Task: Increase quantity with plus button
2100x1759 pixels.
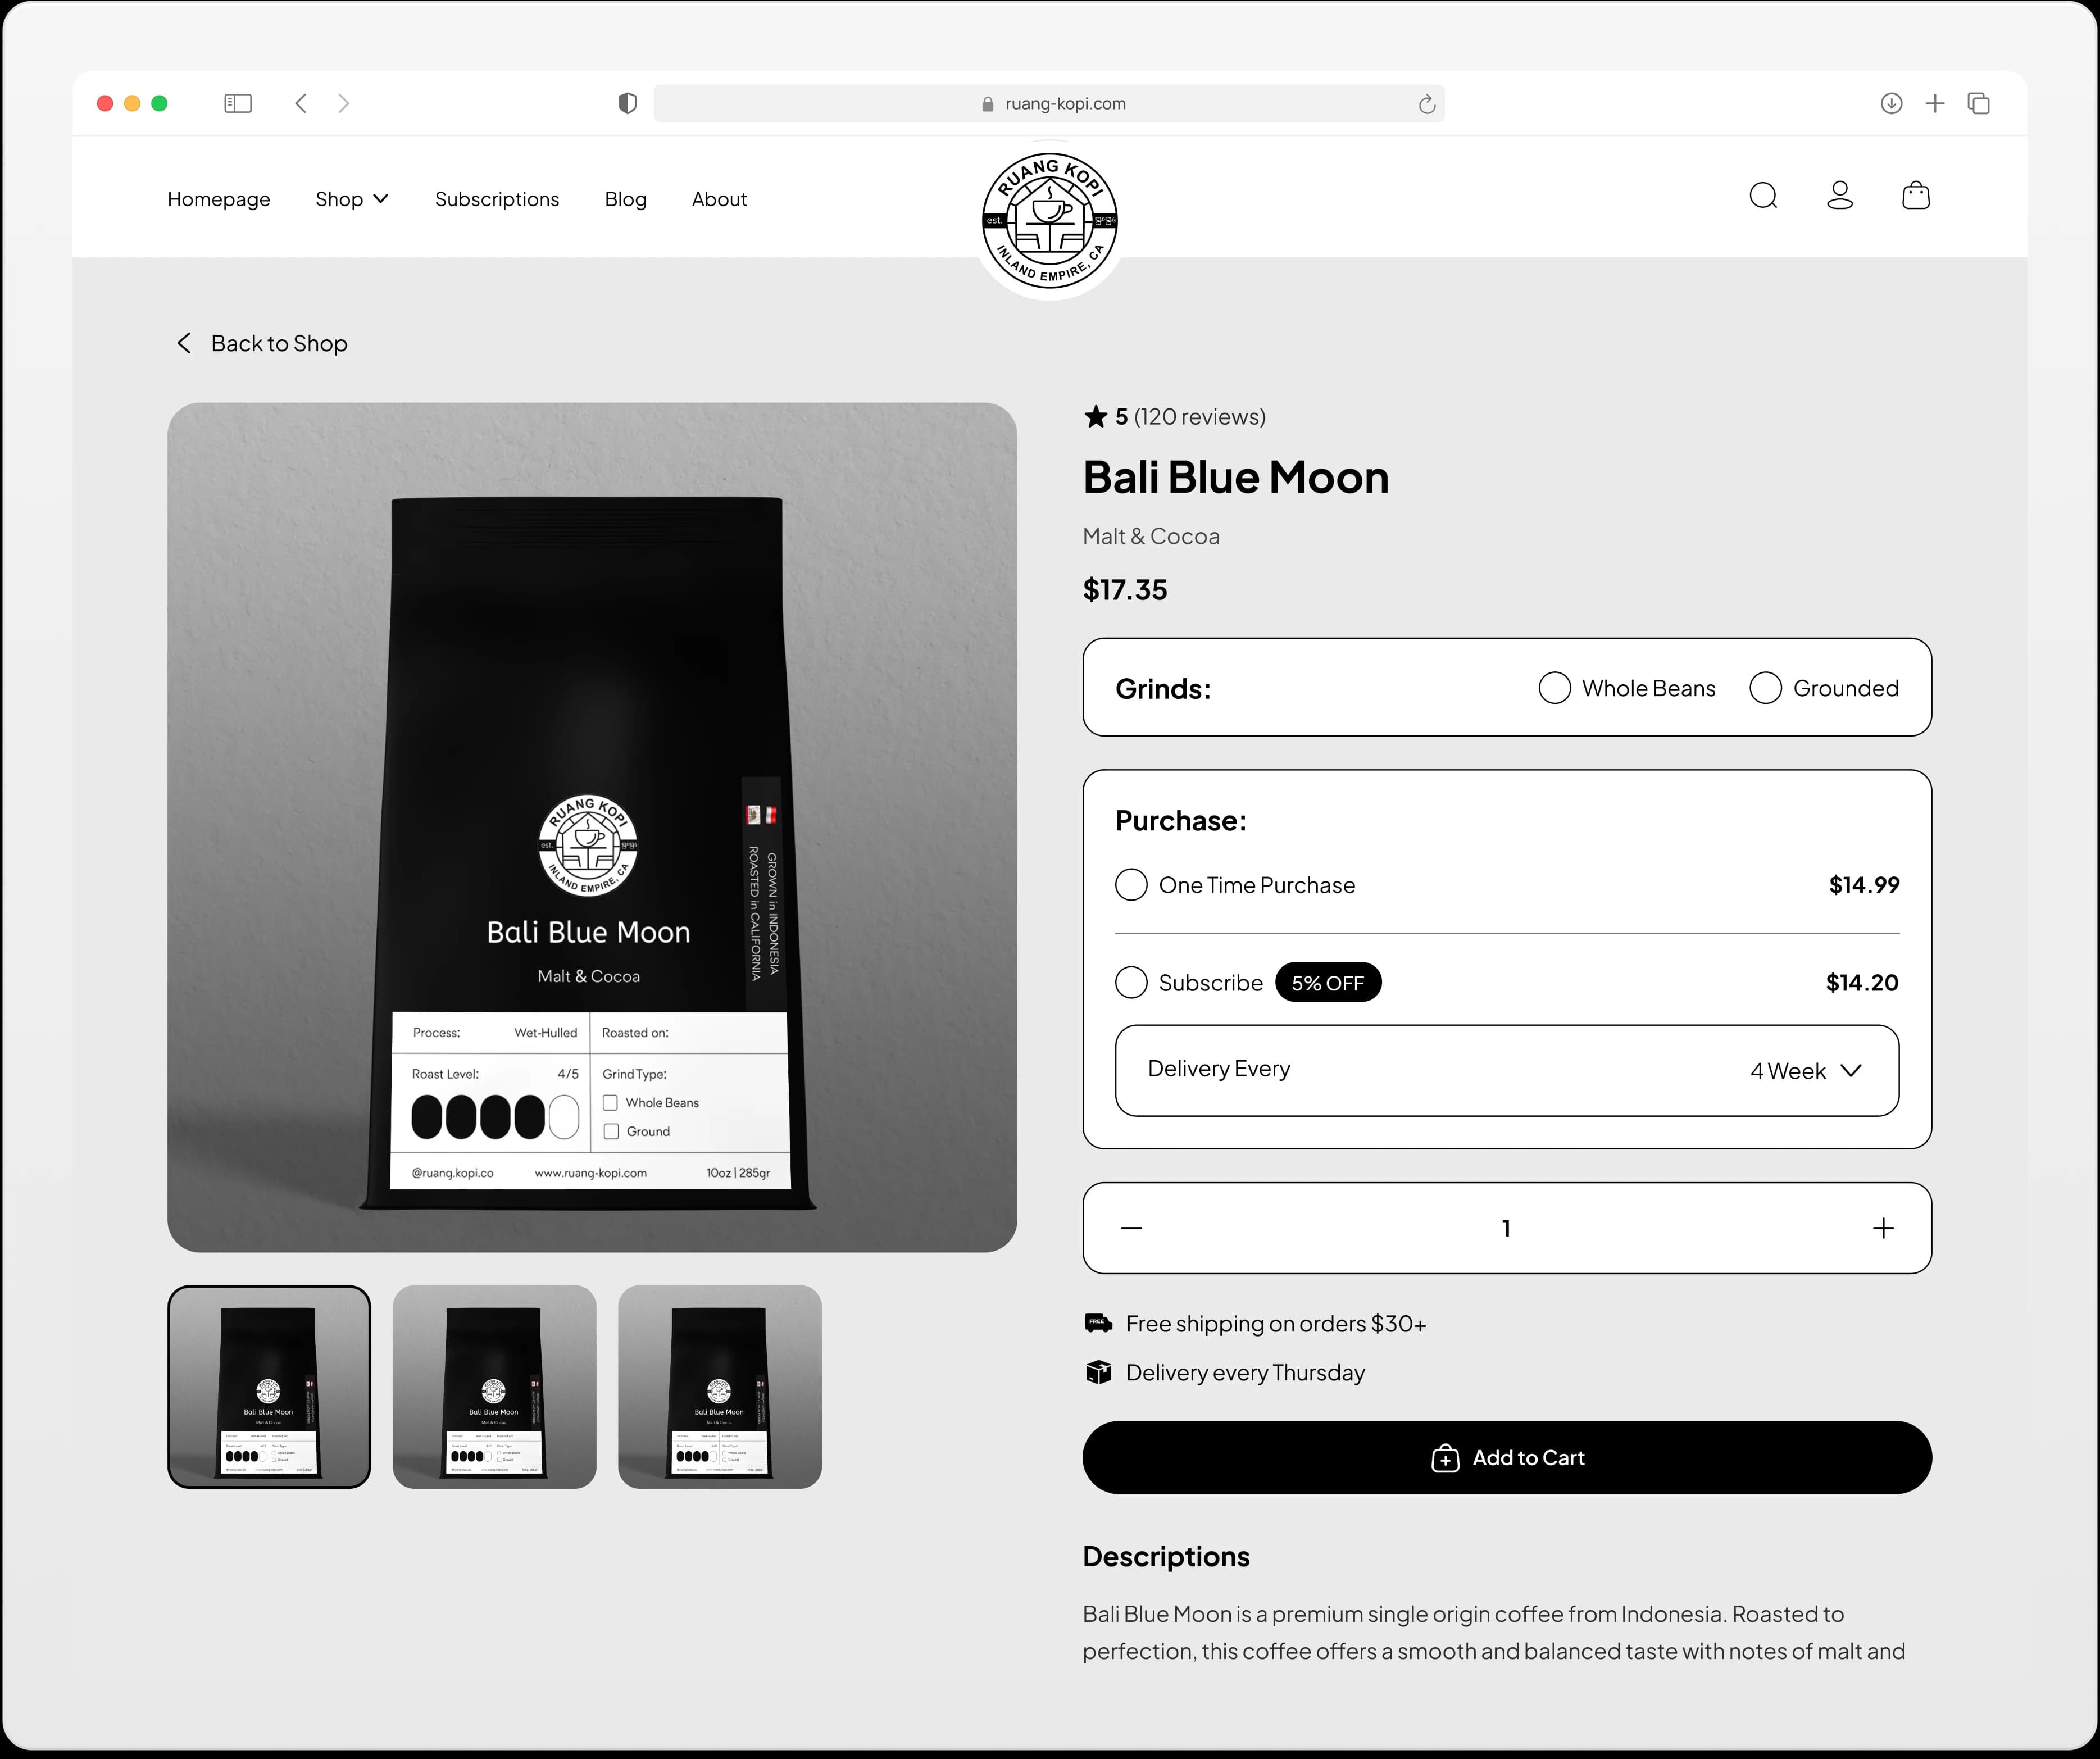Action: [1882, 1228]
